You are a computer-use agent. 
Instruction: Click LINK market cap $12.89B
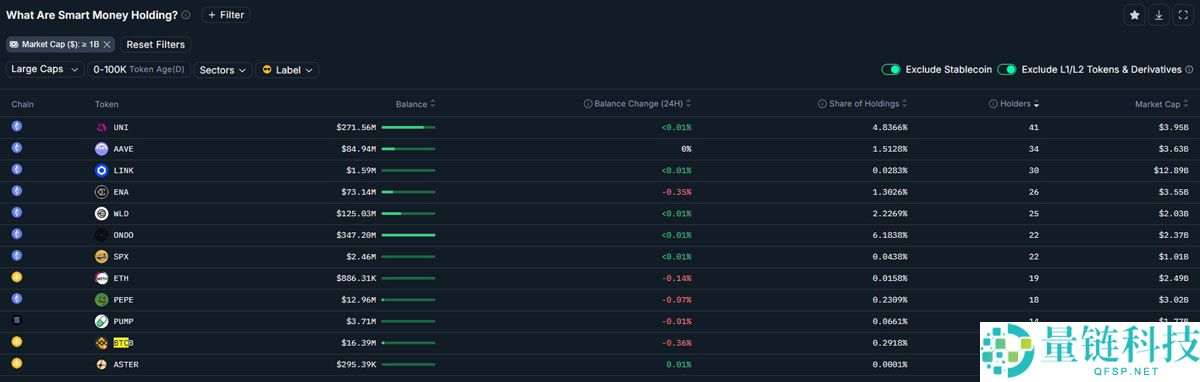[x=1172, y=171]
